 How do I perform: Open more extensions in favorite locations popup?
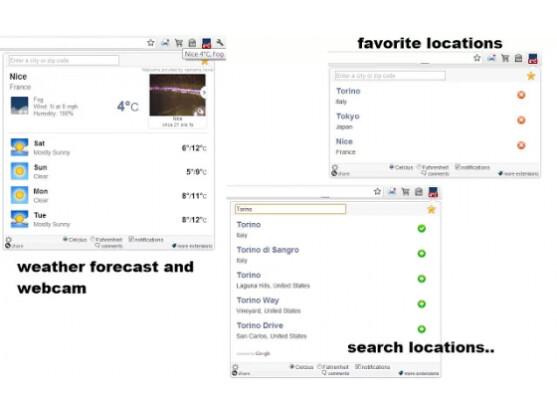click(518, 174)
